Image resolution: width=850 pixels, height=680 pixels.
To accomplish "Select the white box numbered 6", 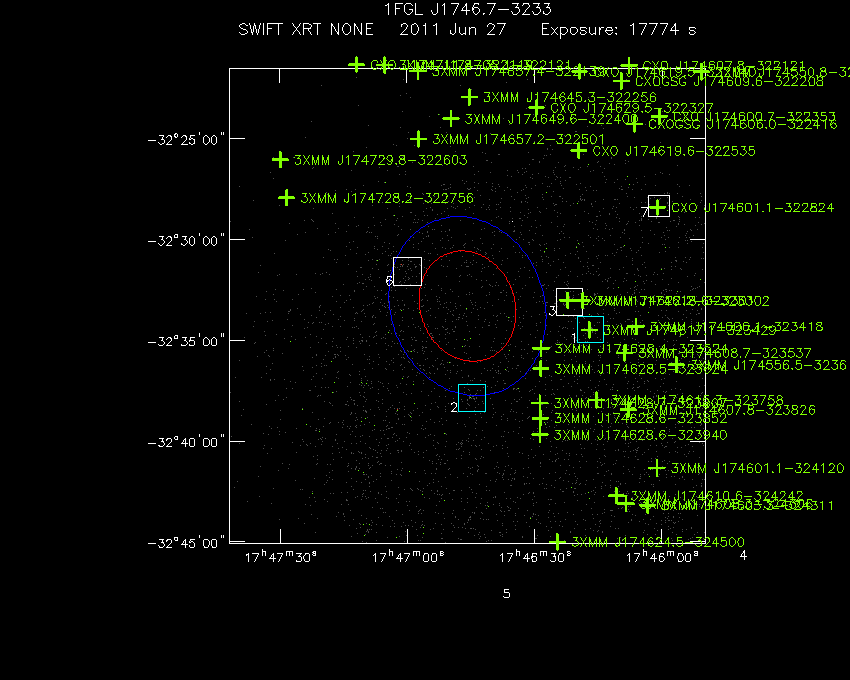I will coord(407,272).
